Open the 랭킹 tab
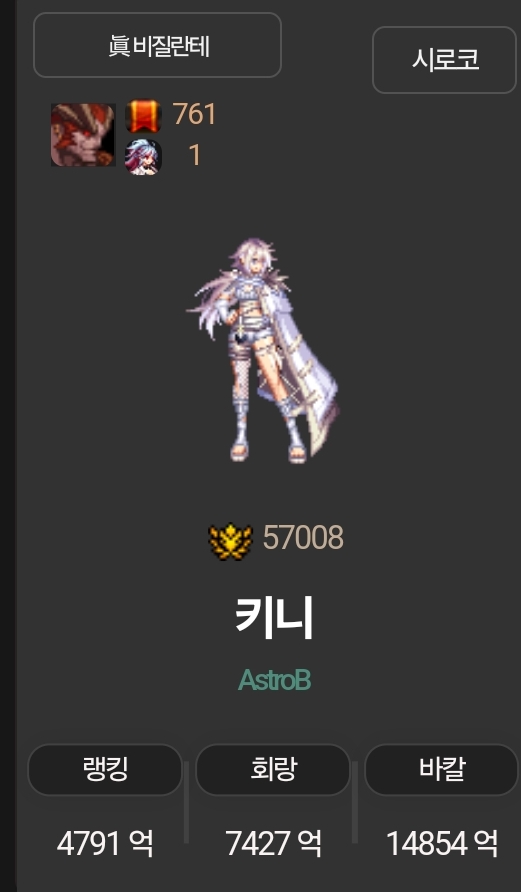This screenshot has height=892, width=521. [105, 770]
